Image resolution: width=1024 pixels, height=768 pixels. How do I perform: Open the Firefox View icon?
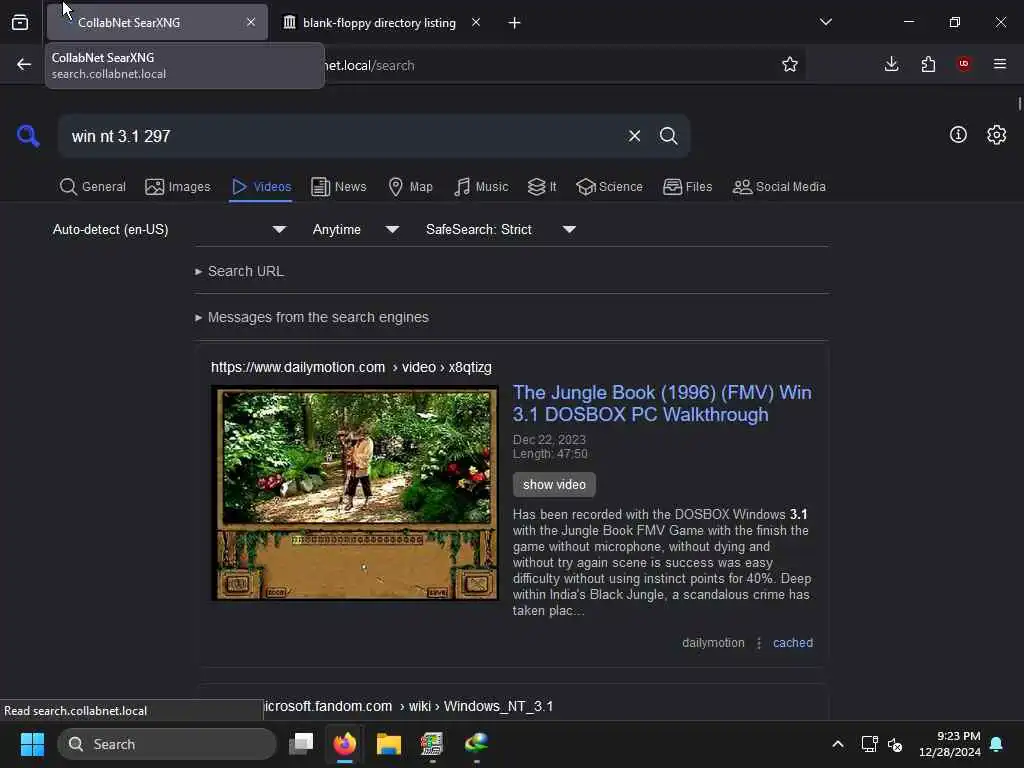[20, 23]
